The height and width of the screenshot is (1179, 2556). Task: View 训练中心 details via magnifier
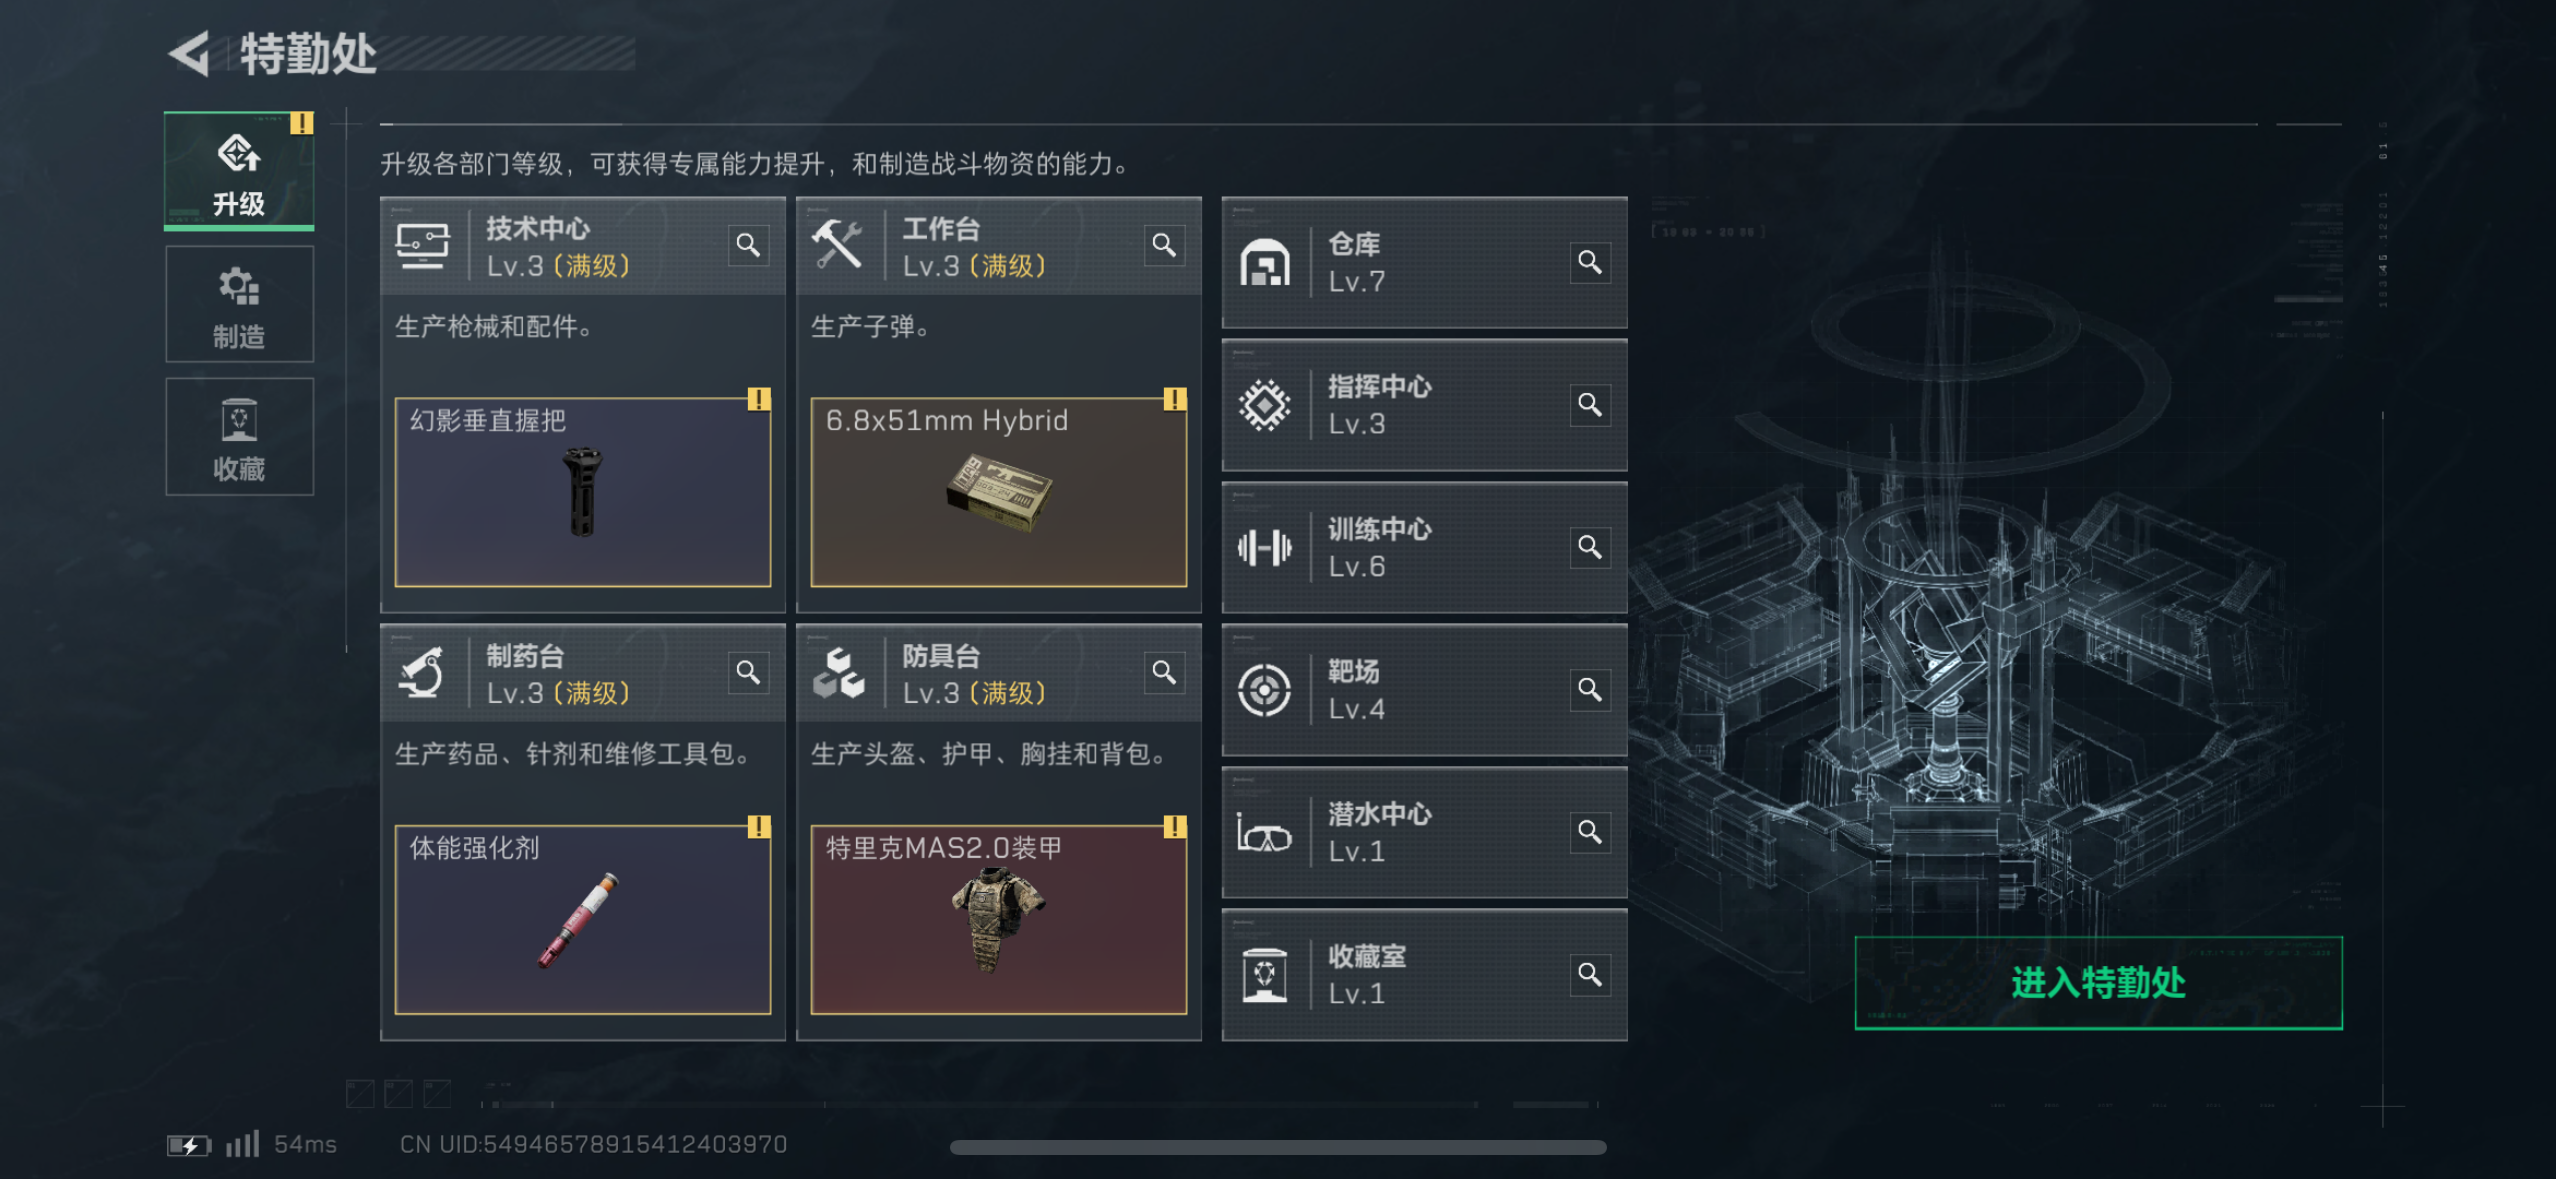(1590, 547)
